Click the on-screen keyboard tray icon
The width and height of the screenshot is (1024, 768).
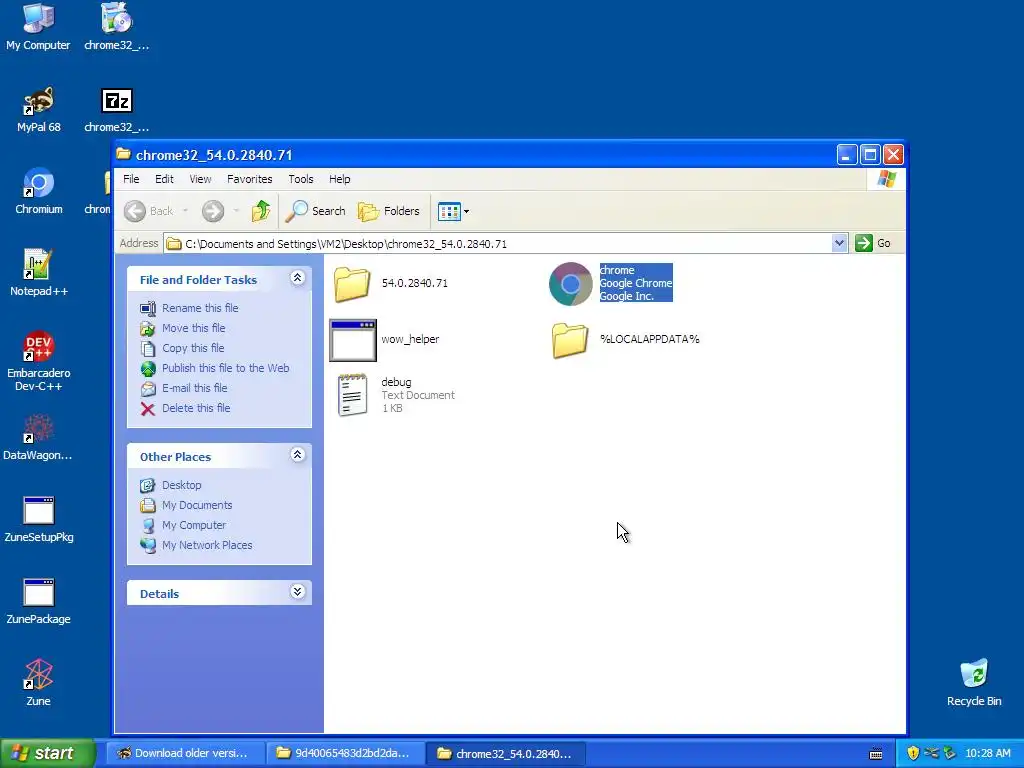pos(876,754)
